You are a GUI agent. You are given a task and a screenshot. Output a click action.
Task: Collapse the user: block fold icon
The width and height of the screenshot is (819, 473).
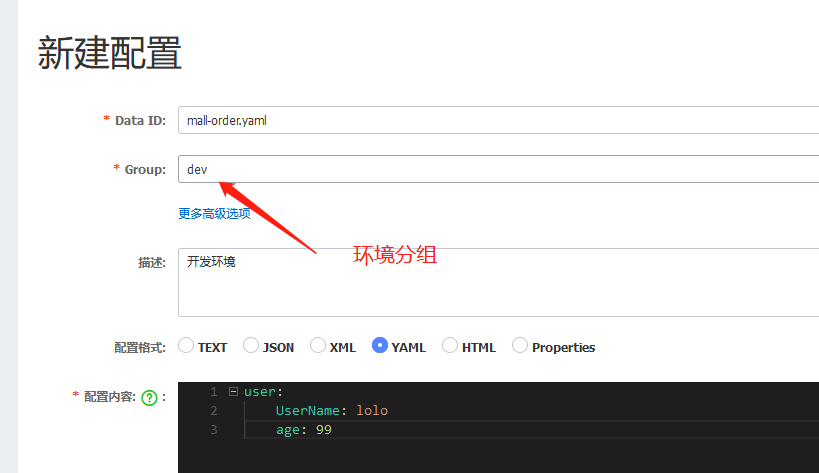[233, 392]
